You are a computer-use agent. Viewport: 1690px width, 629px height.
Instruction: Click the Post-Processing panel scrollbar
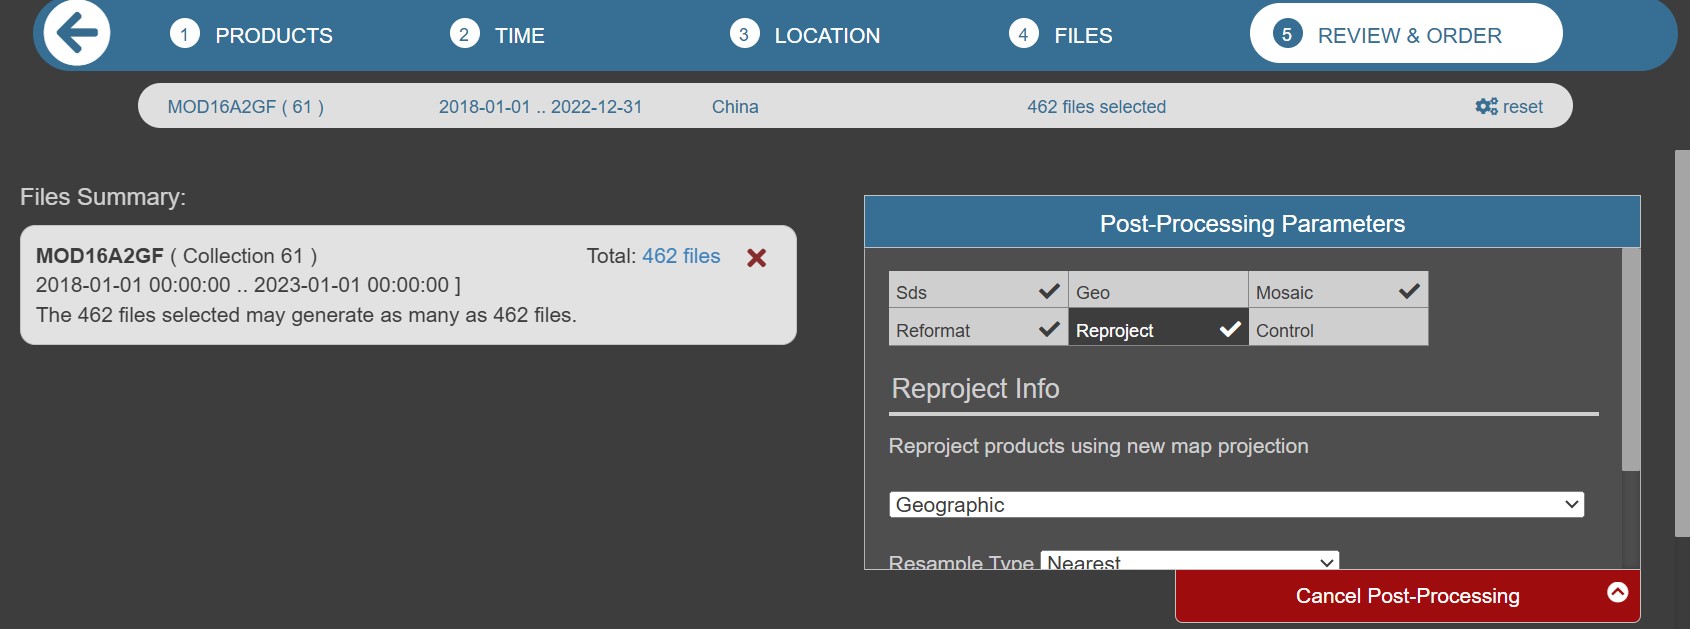tap(1630, 360)
